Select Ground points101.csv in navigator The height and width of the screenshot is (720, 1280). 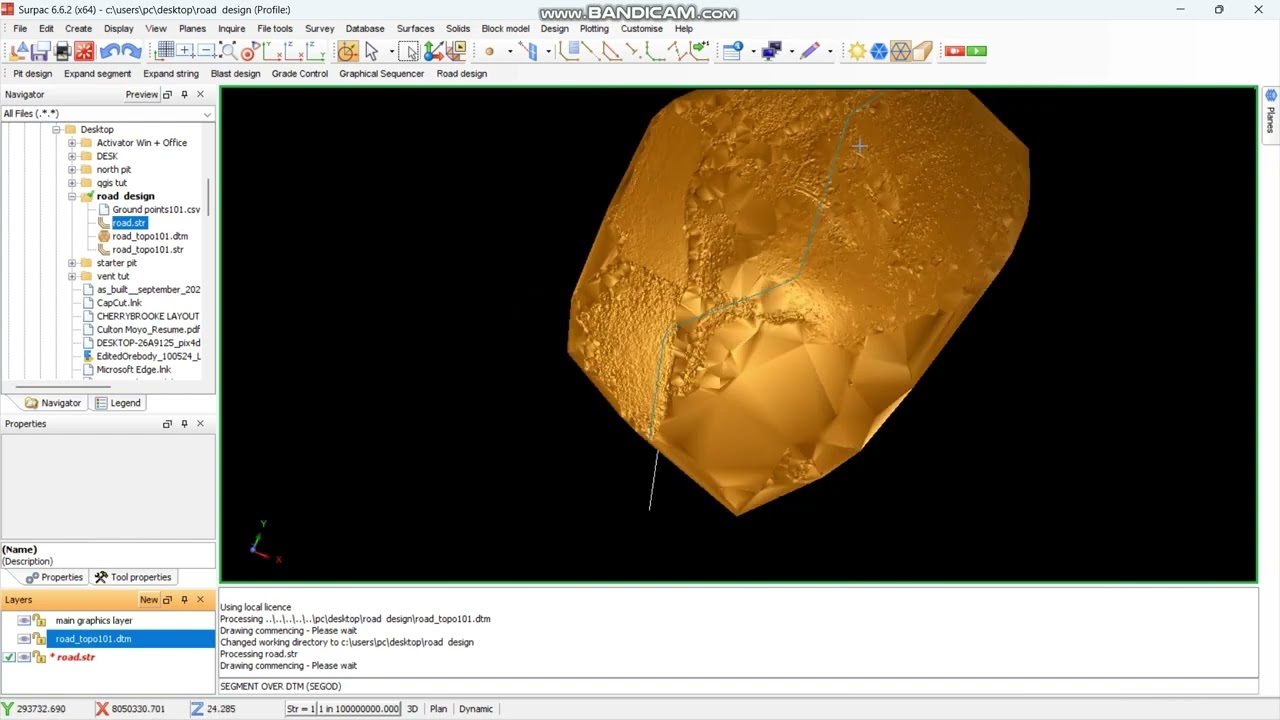(x=156, y=210)
